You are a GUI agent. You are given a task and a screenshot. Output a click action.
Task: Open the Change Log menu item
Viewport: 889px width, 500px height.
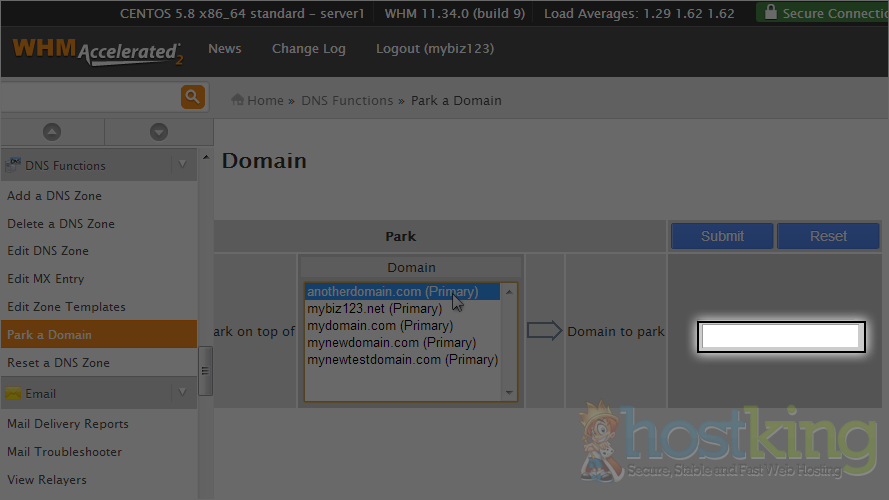[308, 49]
